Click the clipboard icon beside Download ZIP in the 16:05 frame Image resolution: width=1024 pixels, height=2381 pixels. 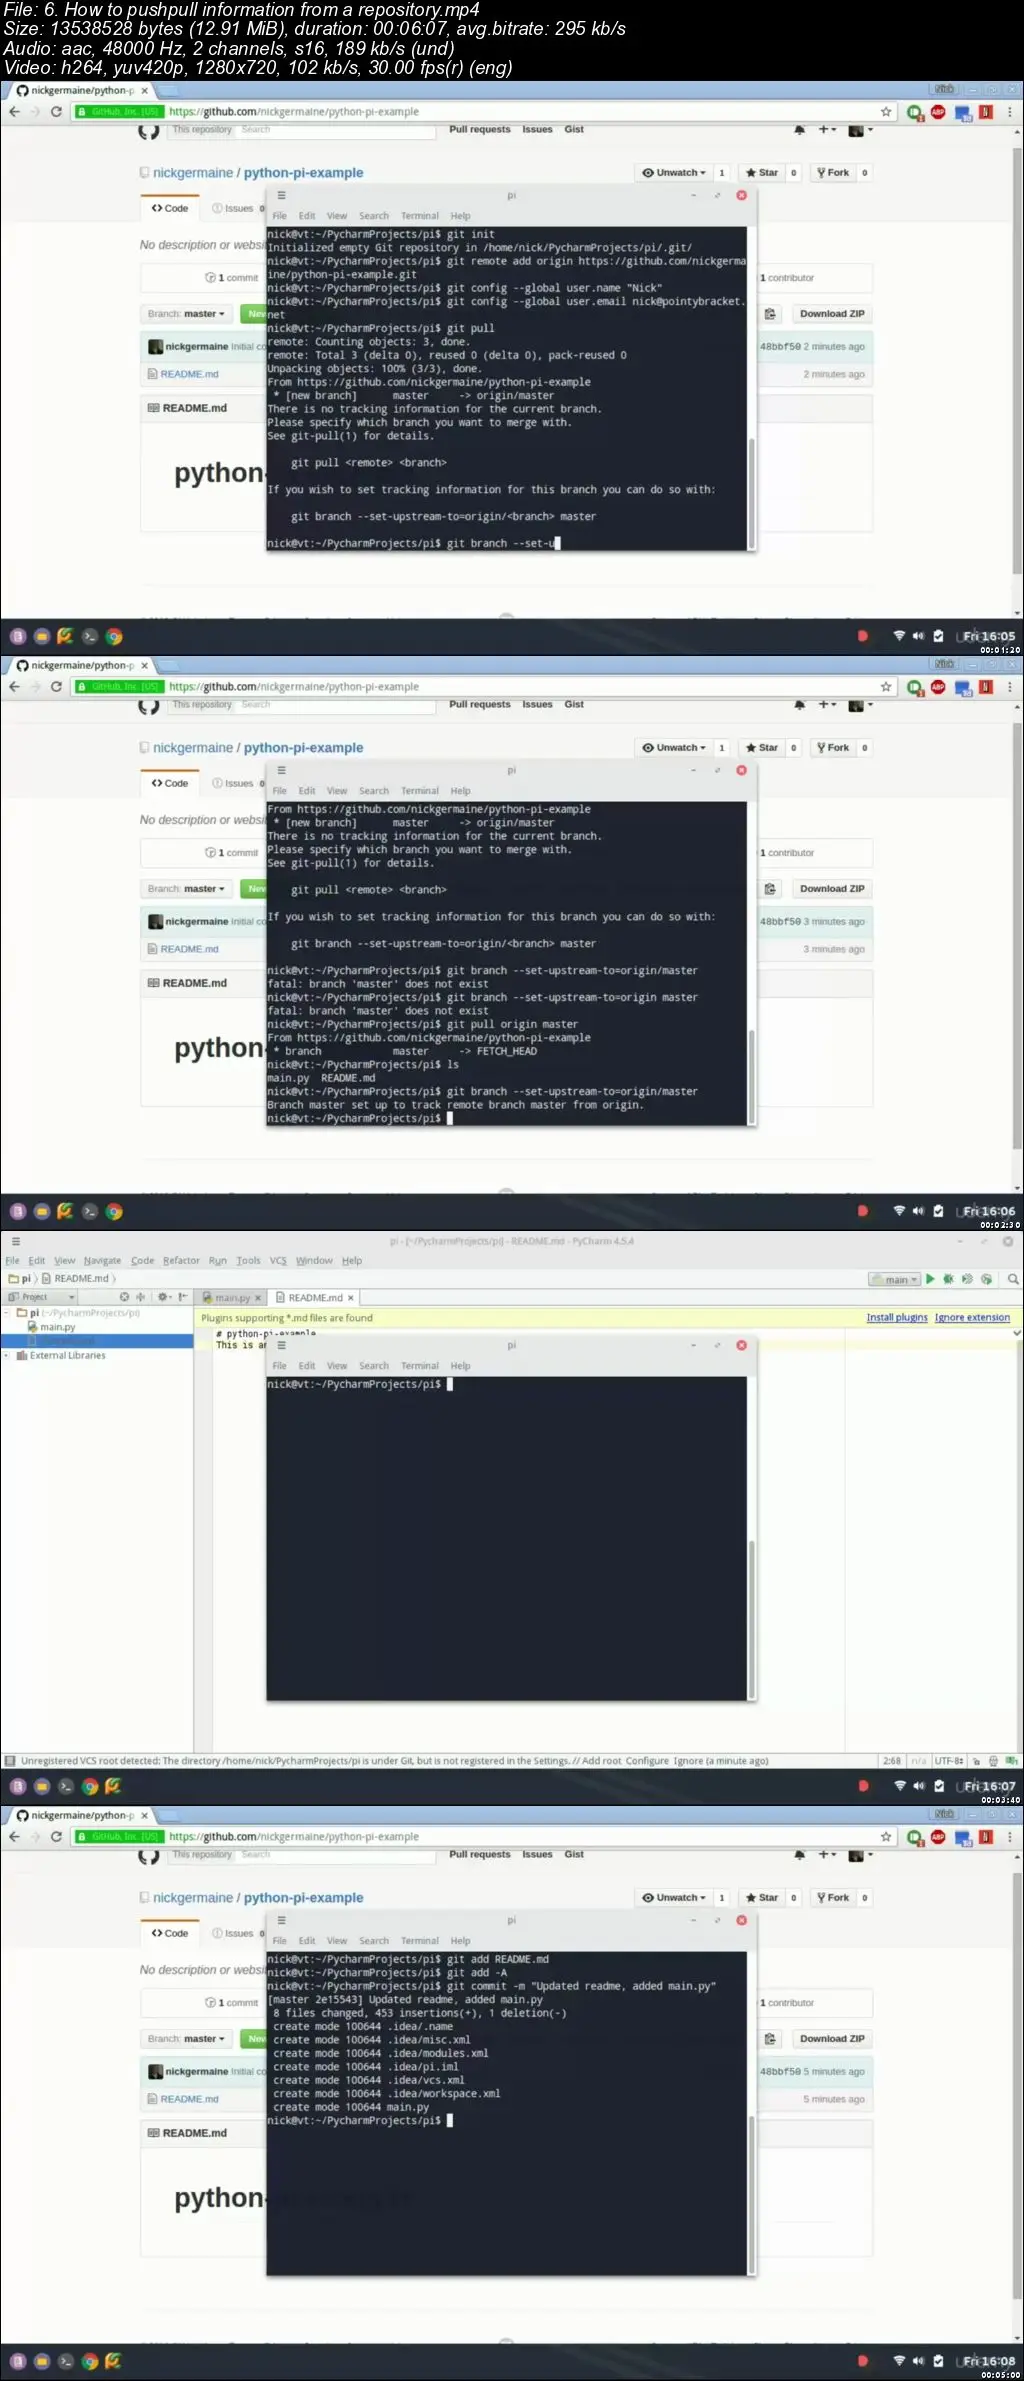tap(770, 314)
